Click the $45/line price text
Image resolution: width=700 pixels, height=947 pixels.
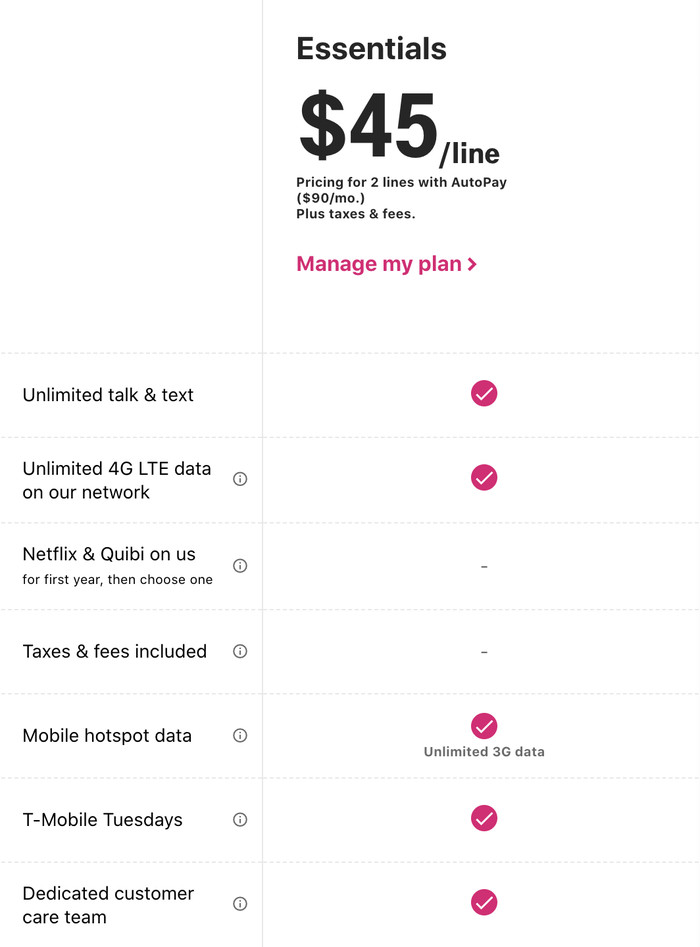click(398, 130)
